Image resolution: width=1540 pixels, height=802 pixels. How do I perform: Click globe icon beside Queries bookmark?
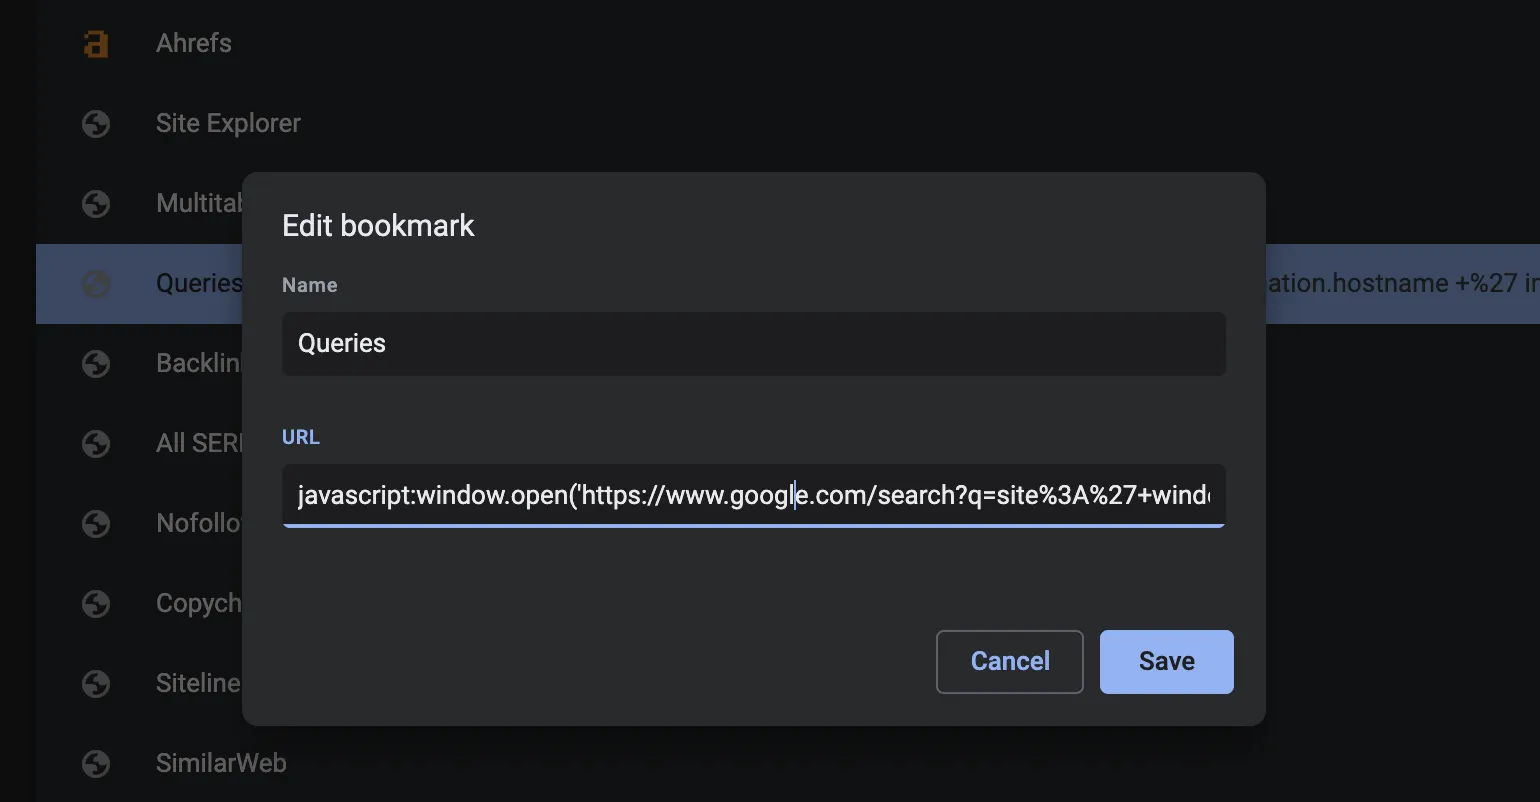coord(96,284)
